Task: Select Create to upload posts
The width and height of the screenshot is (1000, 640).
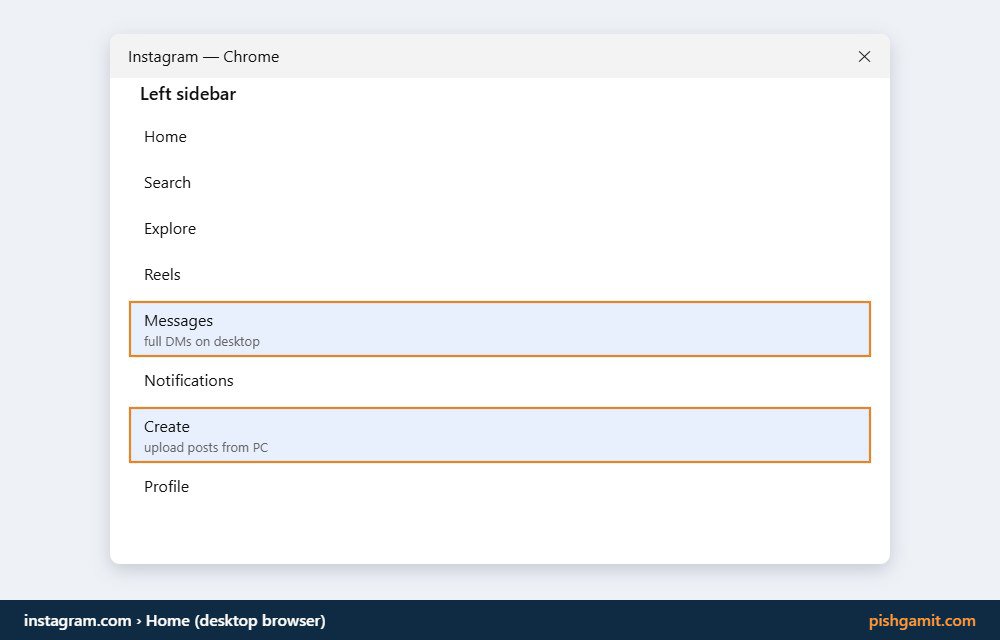Action: [499, 435]
